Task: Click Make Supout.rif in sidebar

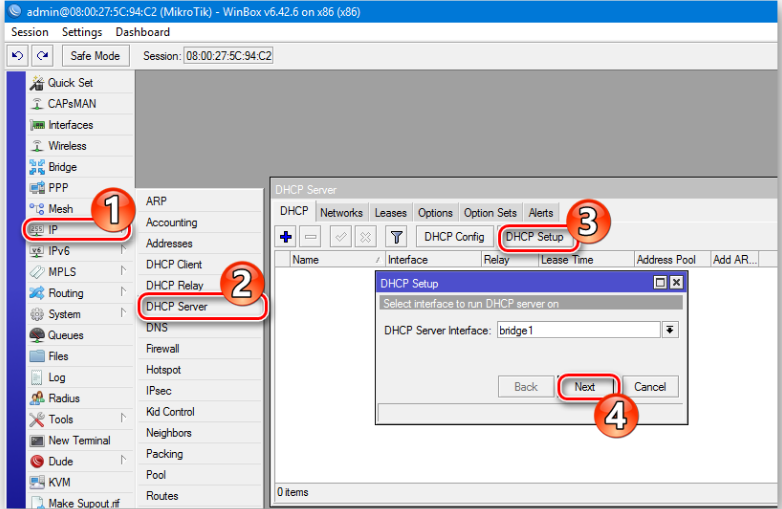Action: point(80,502)
